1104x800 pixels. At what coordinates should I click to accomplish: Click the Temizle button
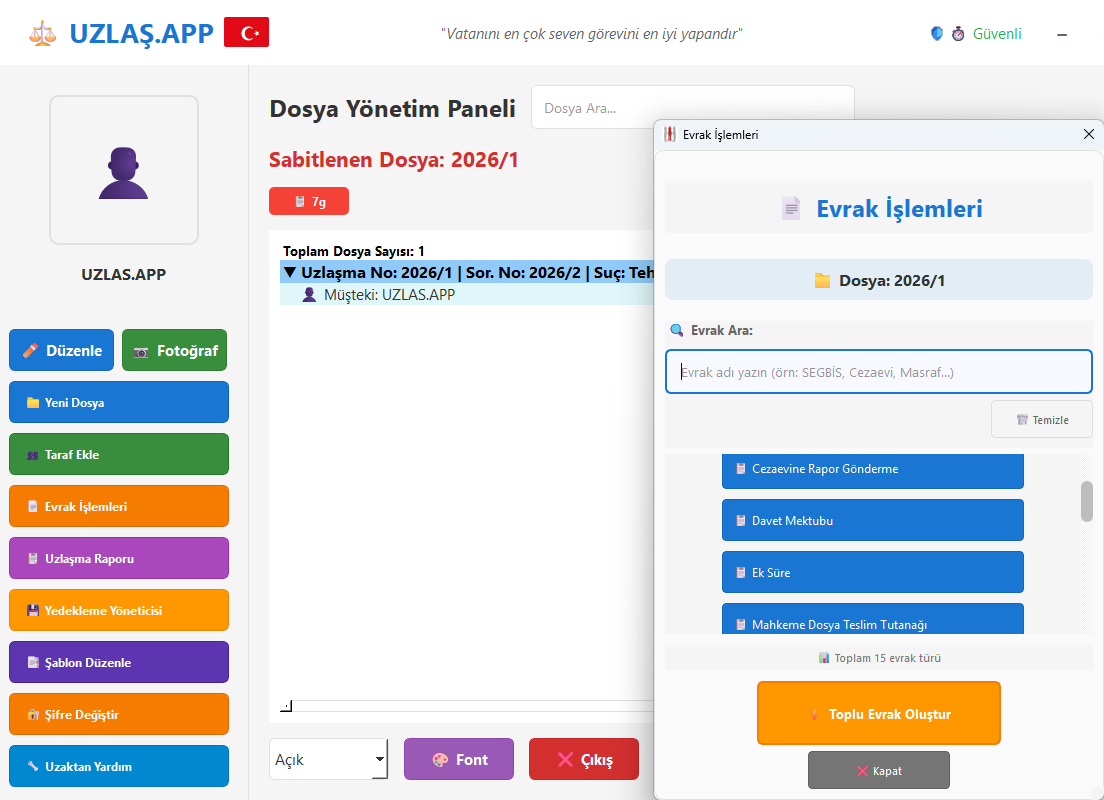[1041, 420]
